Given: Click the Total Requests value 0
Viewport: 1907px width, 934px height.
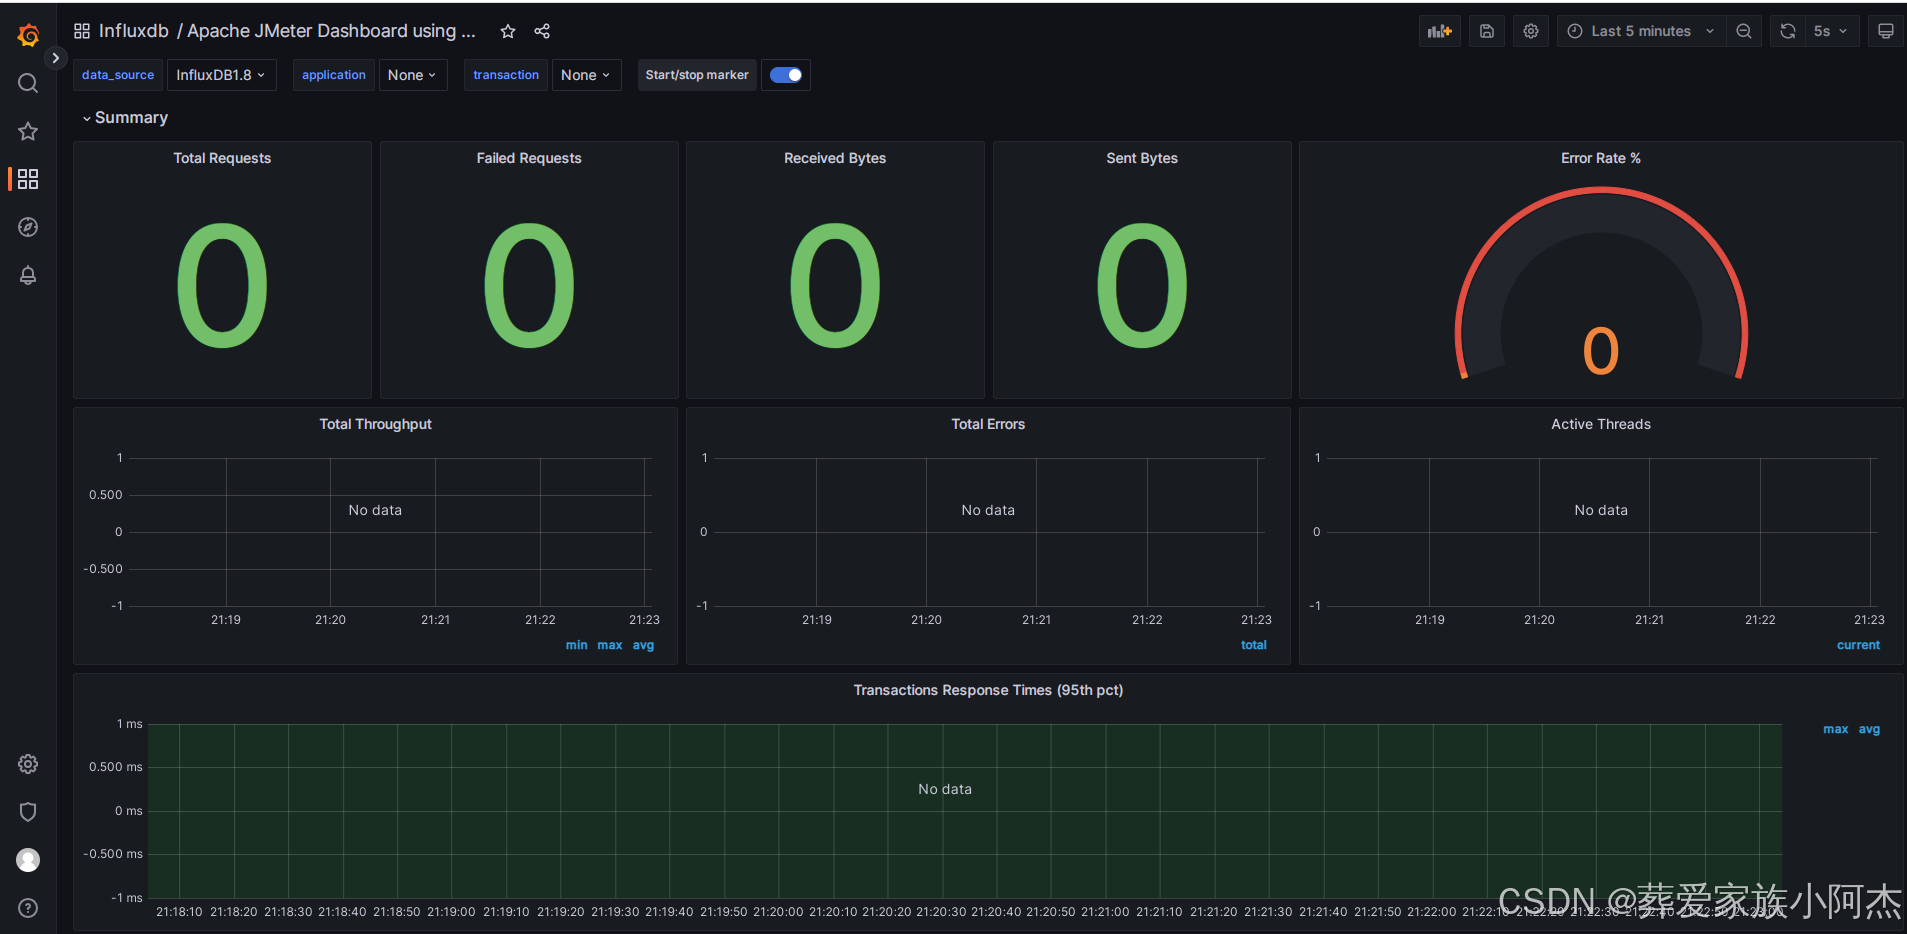Looking at the screenshot, I should (x=222, y=285).
